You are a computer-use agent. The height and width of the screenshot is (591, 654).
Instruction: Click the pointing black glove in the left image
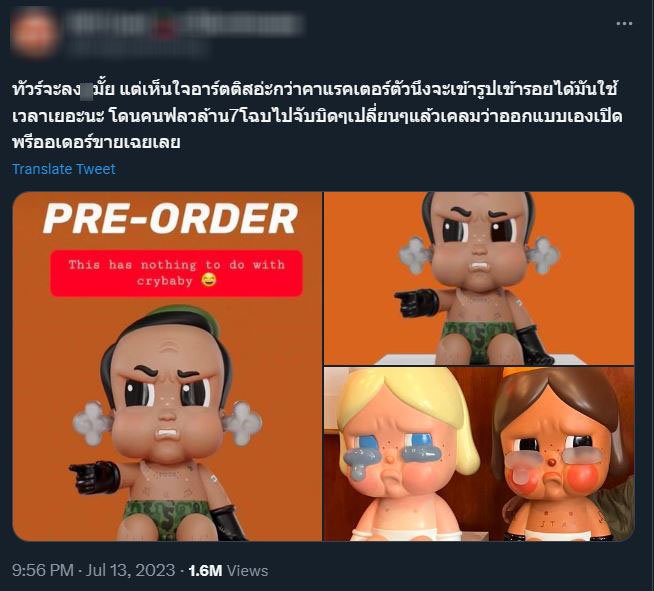coord(94,476)
